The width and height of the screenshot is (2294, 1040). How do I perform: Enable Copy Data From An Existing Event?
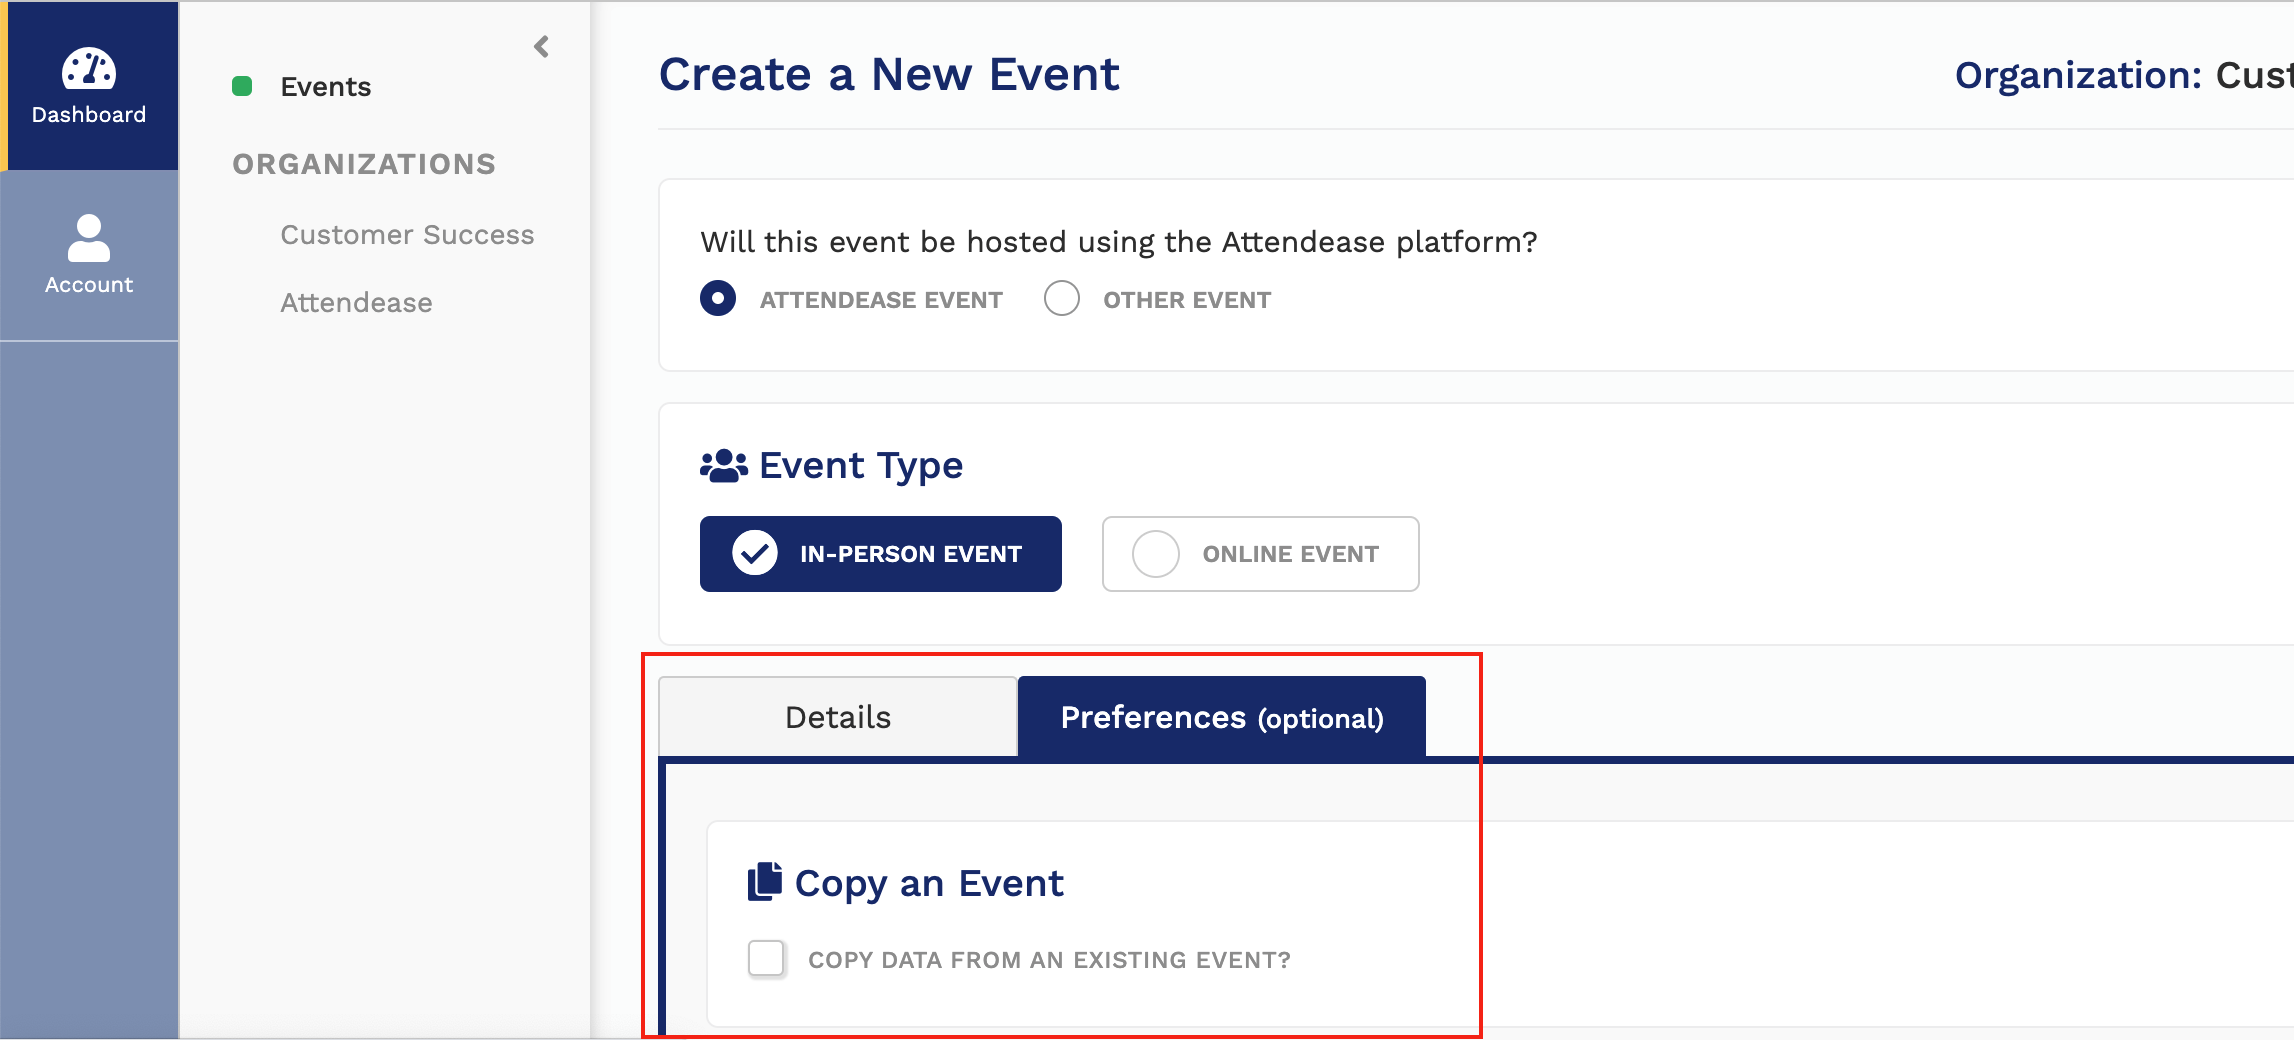pos(766,958)
